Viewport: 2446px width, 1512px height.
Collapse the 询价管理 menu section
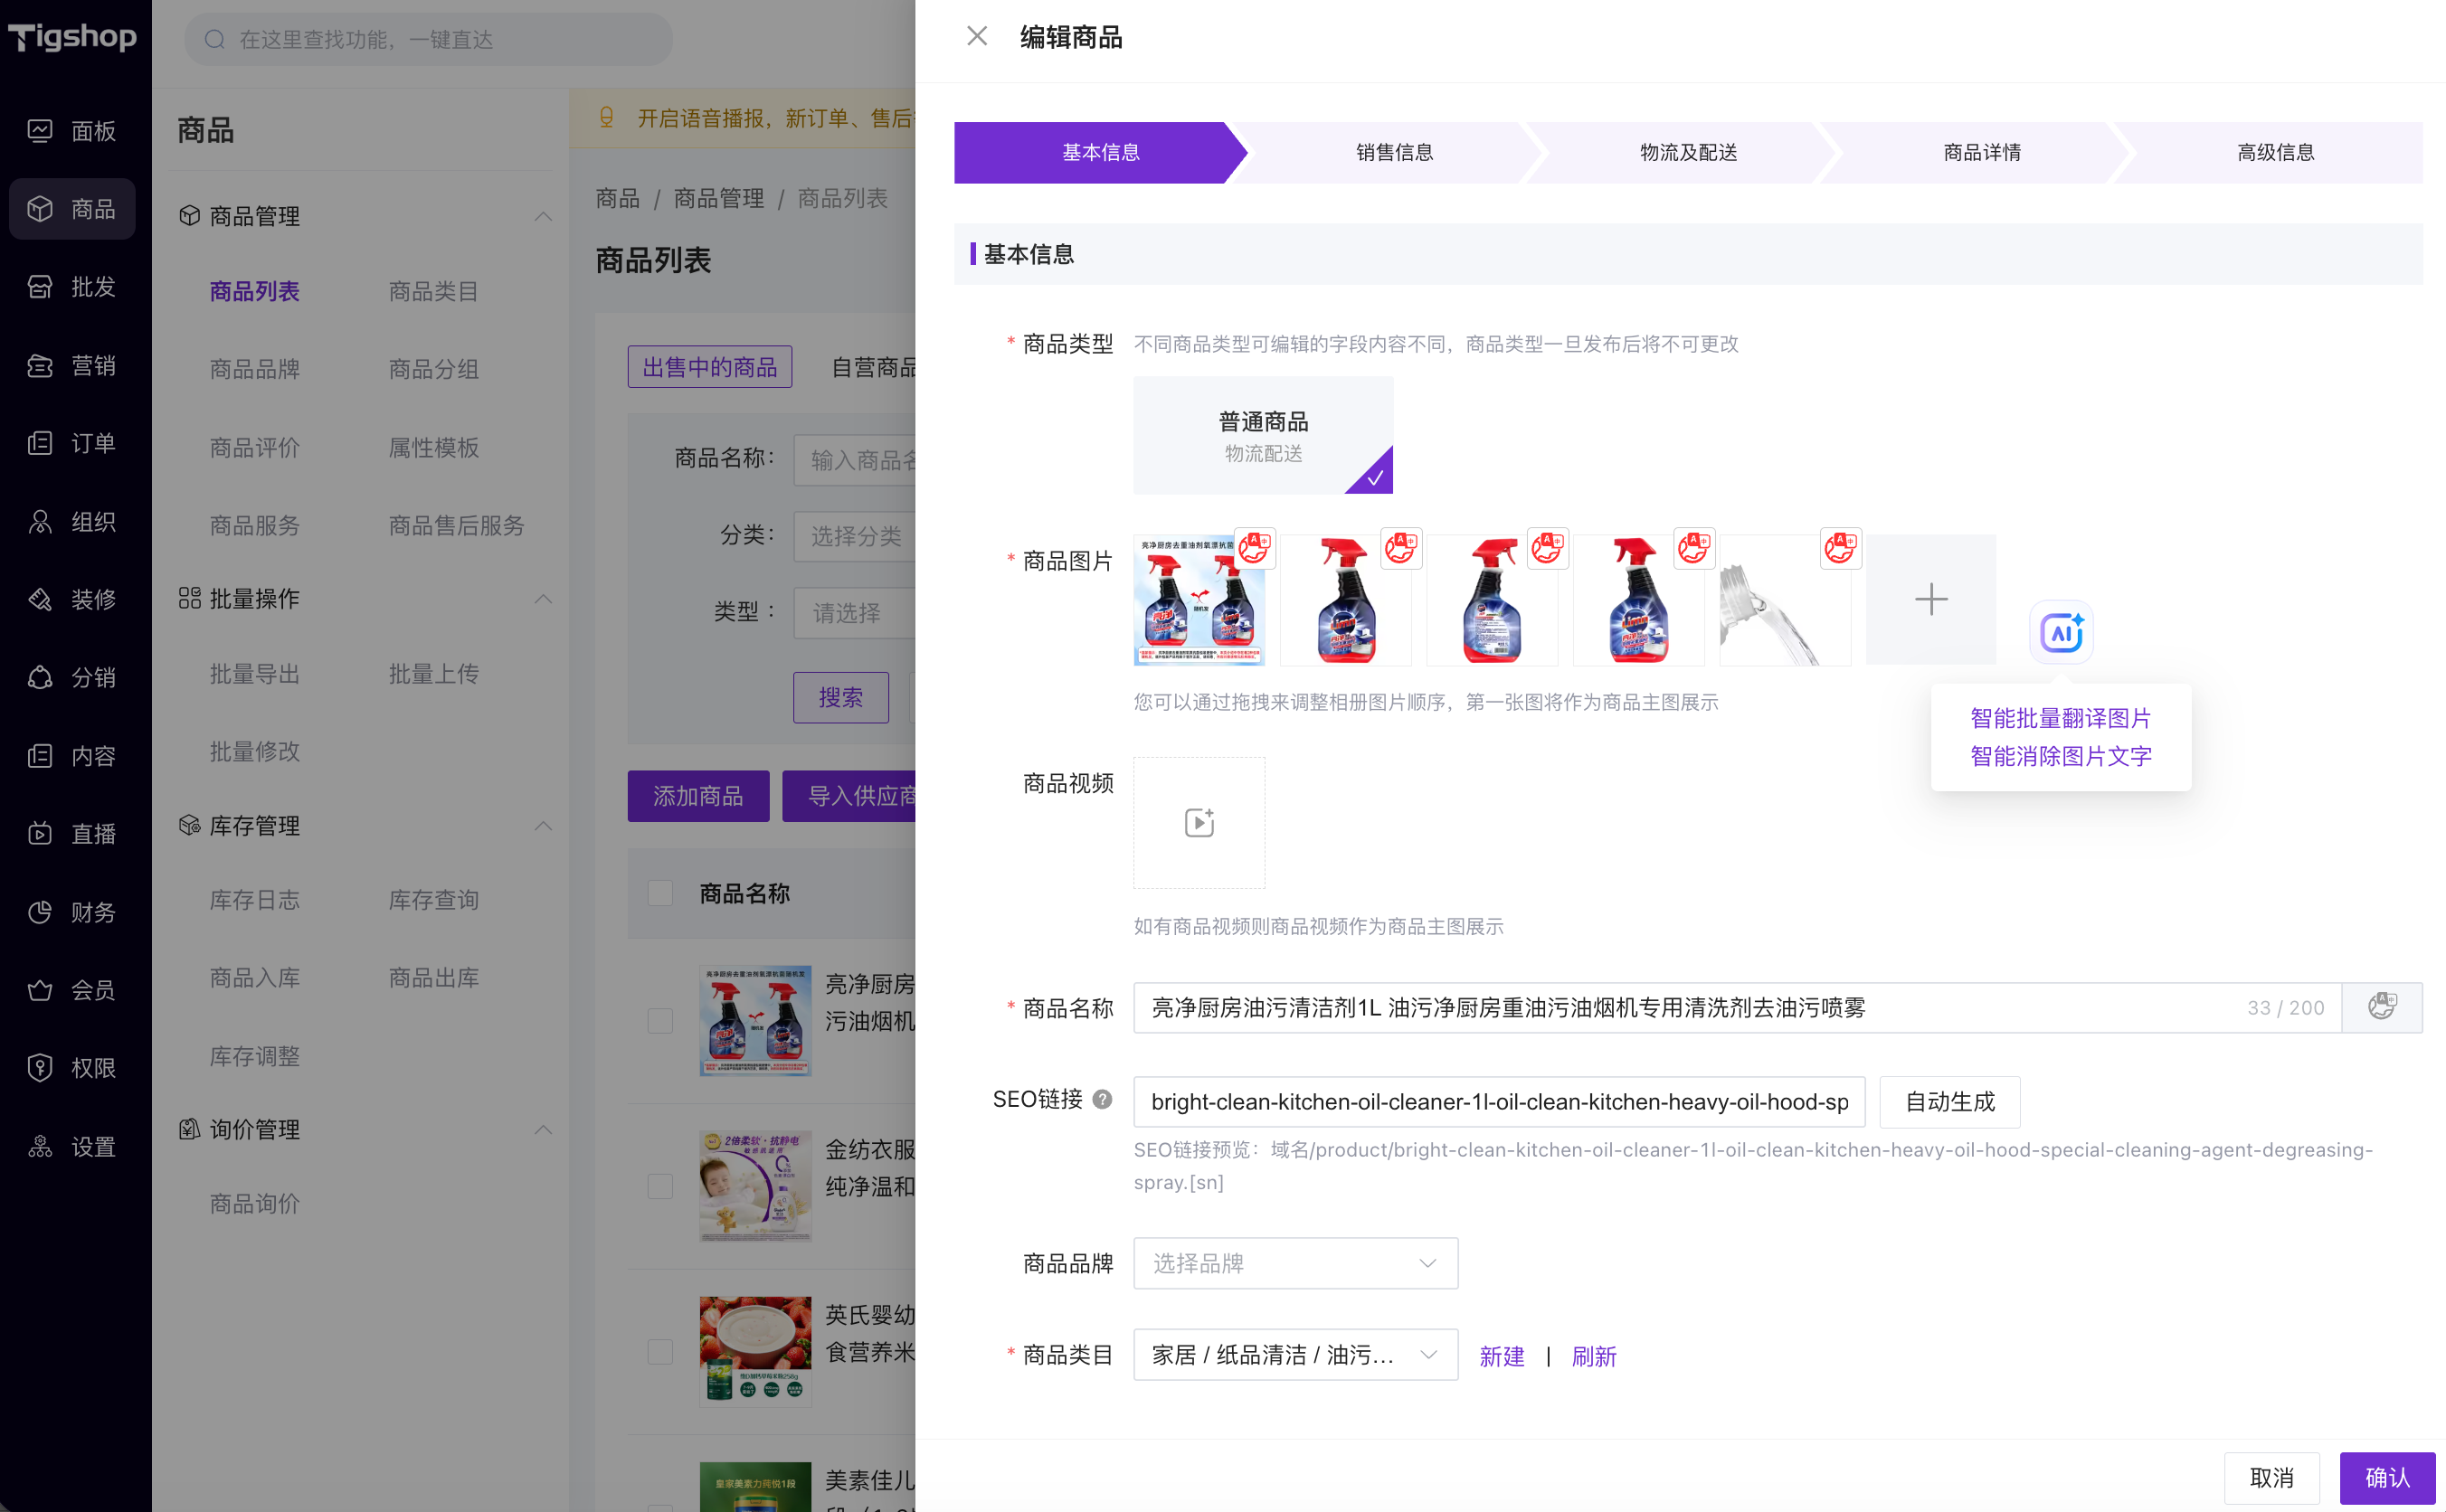tap(543, 1130)
